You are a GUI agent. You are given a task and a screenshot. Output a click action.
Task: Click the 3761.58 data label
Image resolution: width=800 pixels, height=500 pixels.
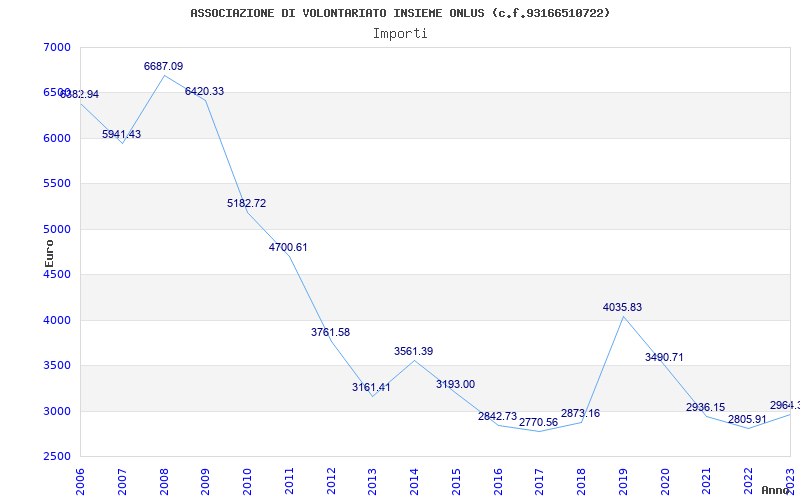click(331, 332)
